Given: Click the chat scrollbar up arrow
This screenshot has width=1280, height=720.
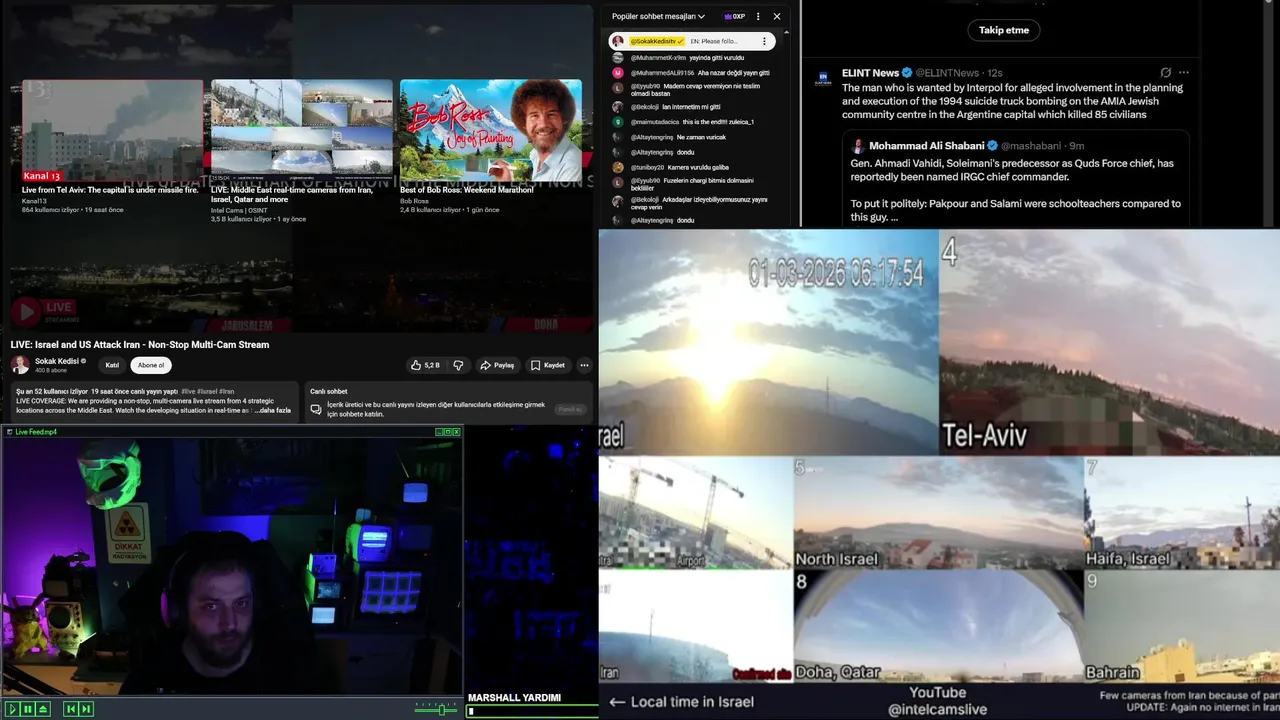Looking at the screenshot, I should pyautogui.click(x=786, y=33).
